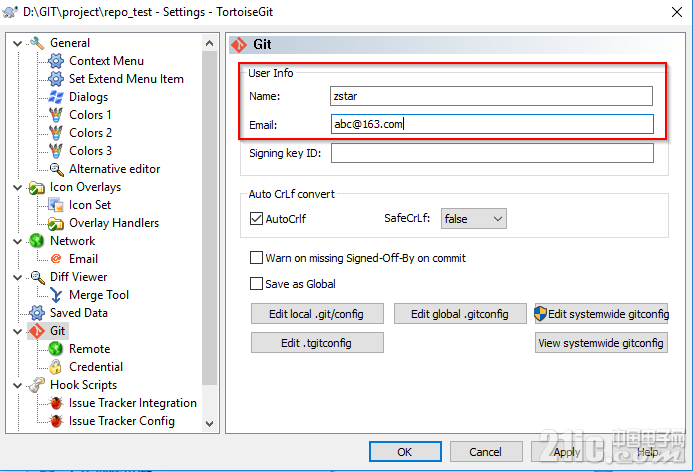
Task: Click the Email at-sign icon
Action: [x=56, y=259]
